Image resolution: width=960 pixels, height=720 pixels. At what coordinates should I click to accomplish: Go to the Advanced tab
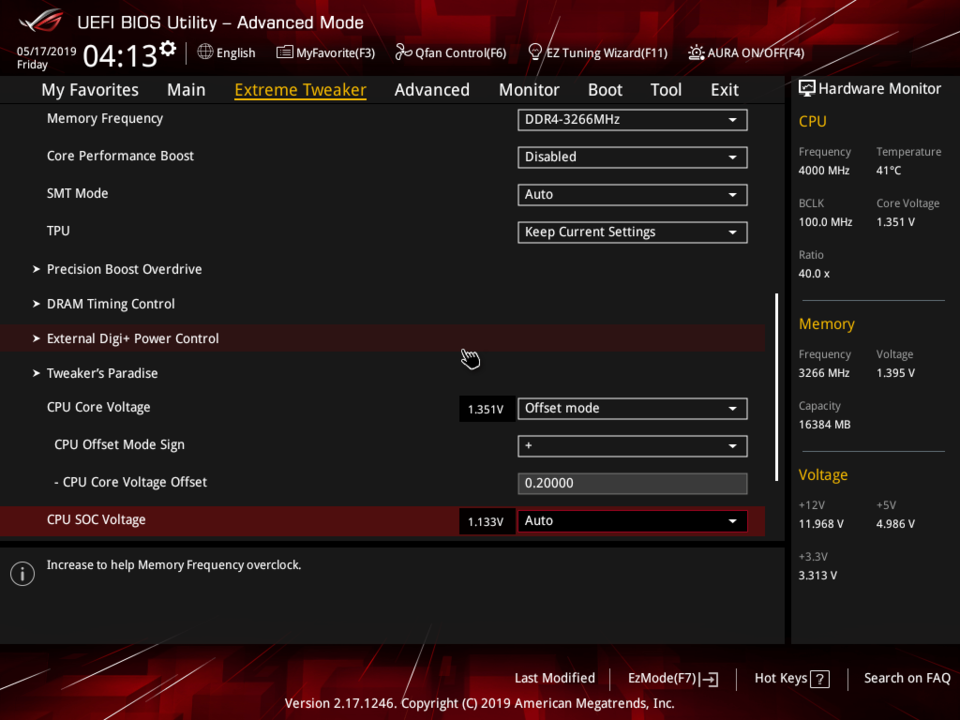click(x=432, y=90)
